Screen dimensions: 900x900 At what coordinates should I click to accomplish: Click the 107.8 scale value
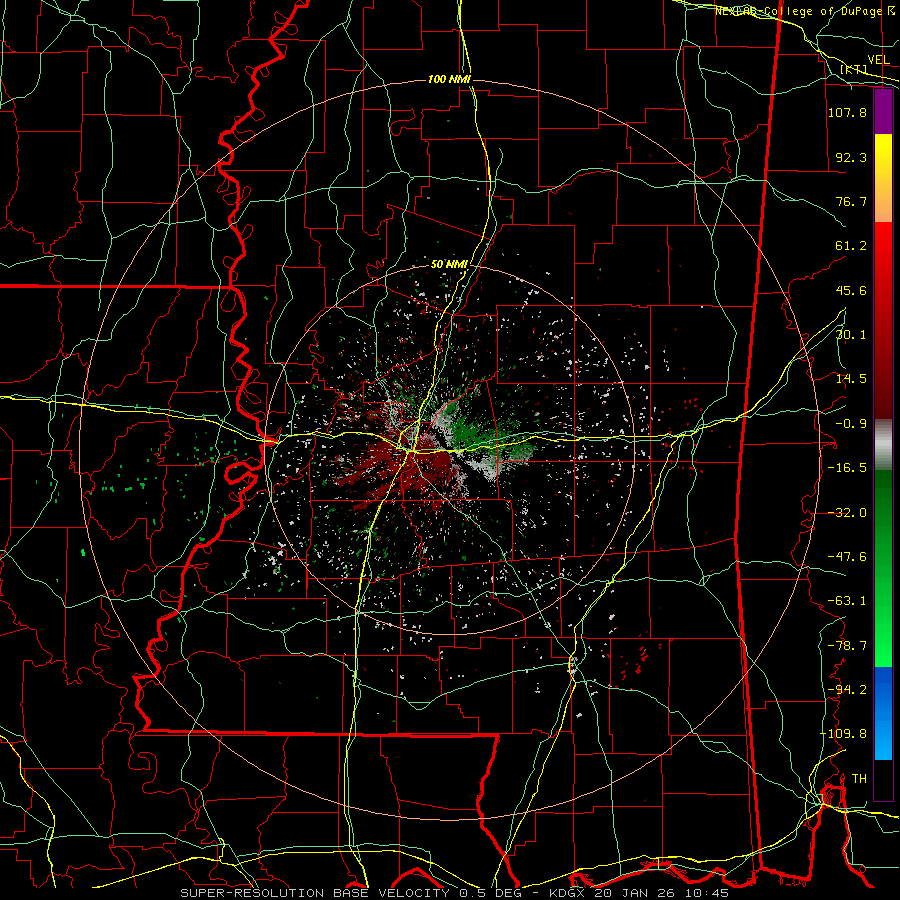847,112
